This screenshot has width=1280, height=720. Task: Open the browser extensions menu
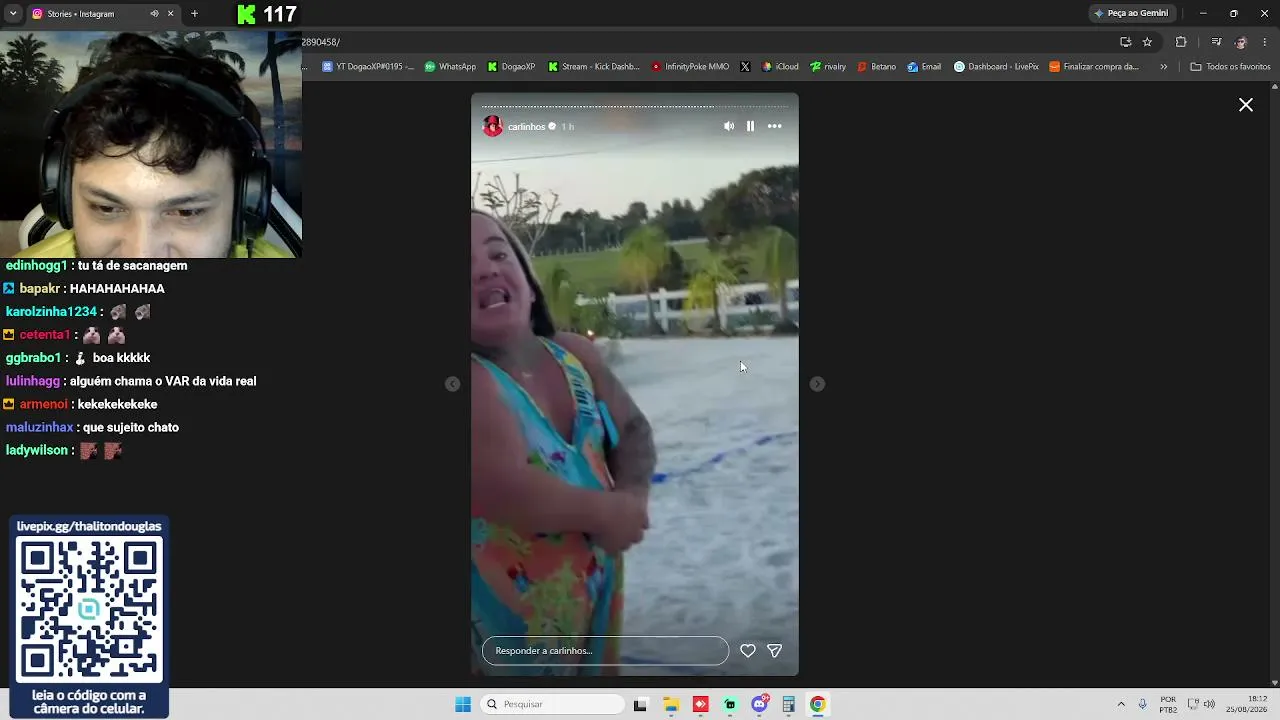[1181, 42]
